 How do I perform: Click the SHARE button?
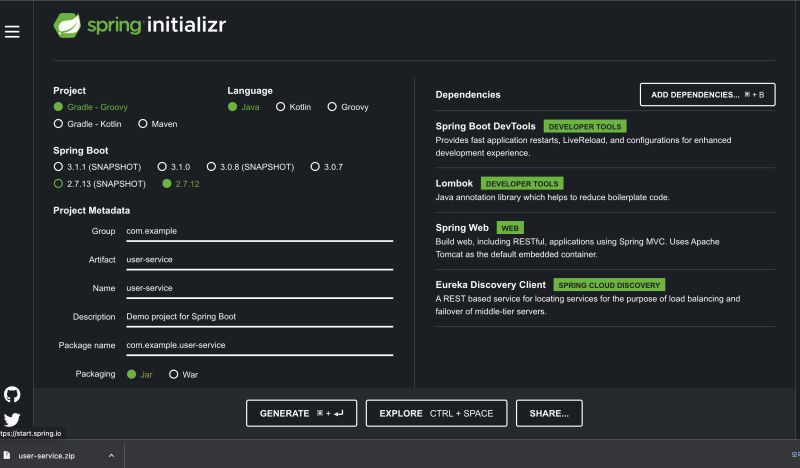[x=549, y=413]
